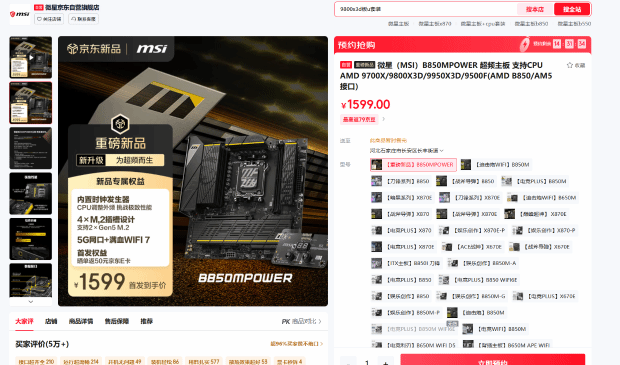The image size is (620, 365).
Task: Click the review tag ending in 214
Action: pyautogui.click(x=81, y=361)
